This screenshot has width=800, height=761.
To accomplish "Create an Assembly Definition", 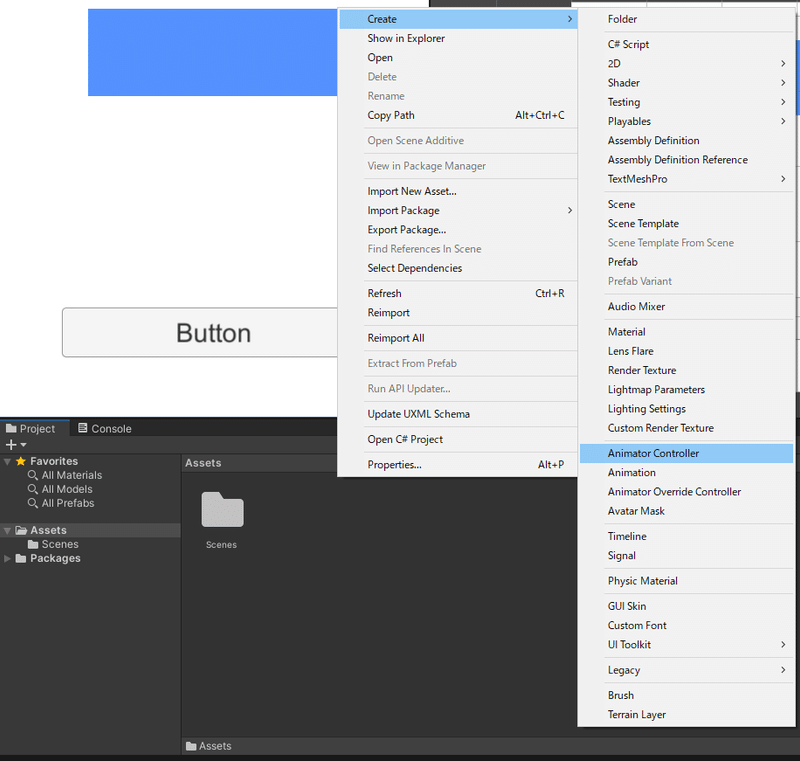I will tap(686, 141).
